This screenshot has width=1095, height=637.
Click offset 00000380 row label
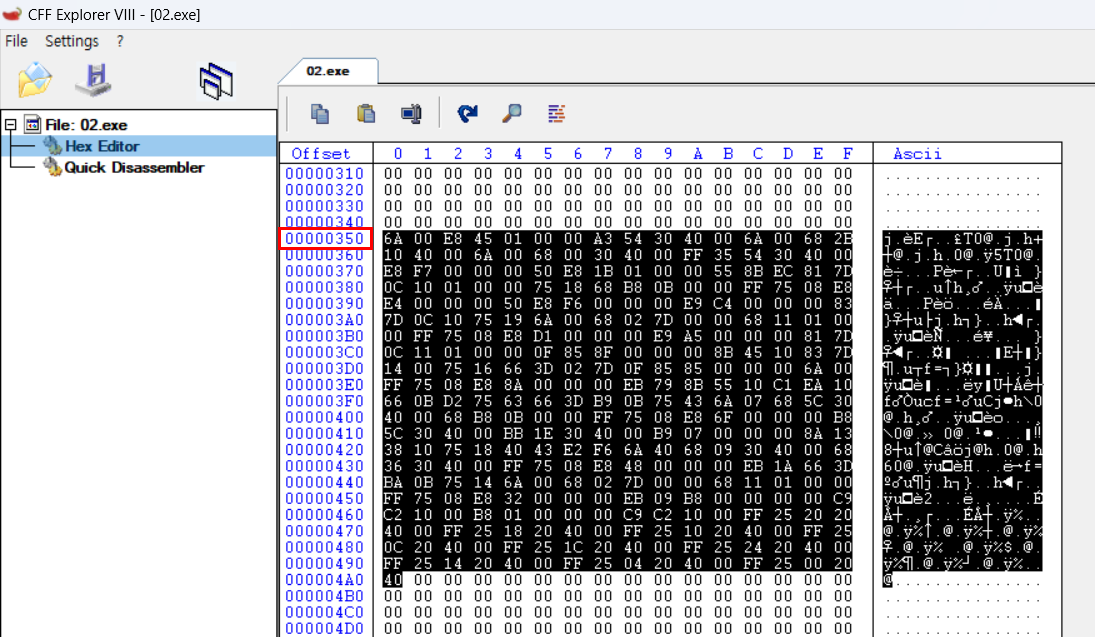[x=325, y=288]
